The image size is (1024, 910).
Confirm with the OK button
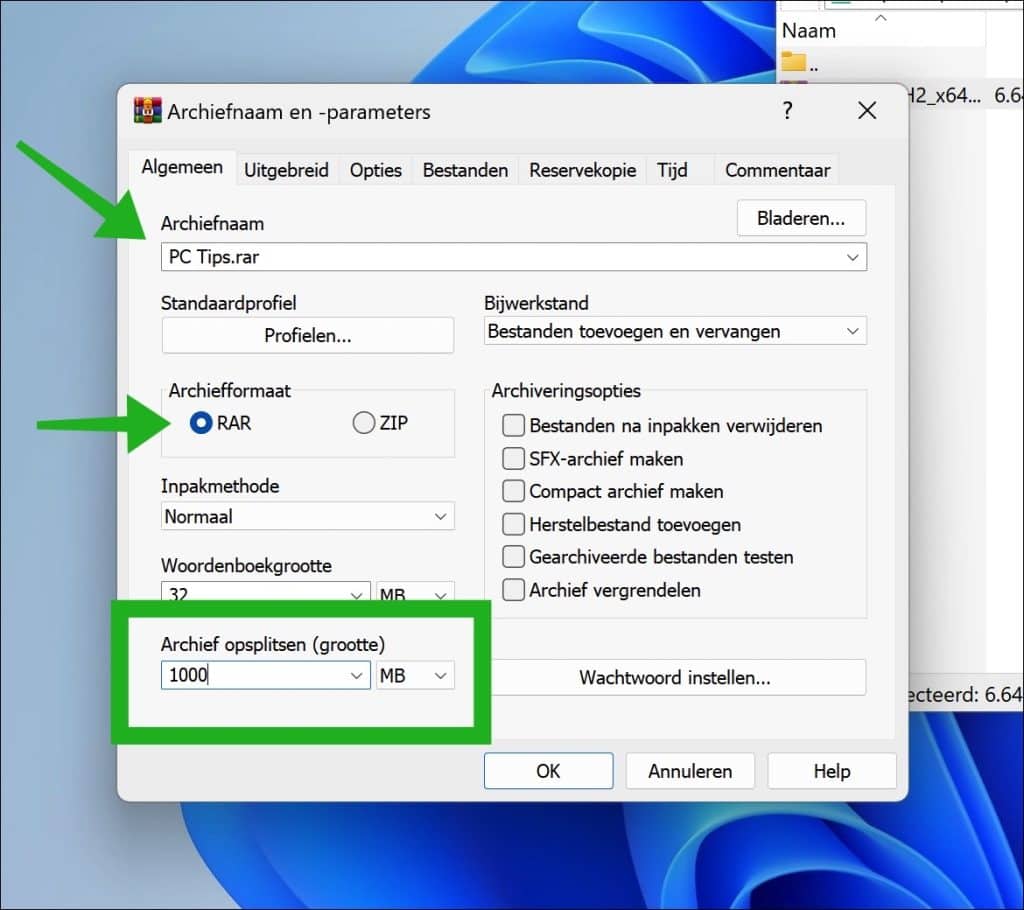549,771
